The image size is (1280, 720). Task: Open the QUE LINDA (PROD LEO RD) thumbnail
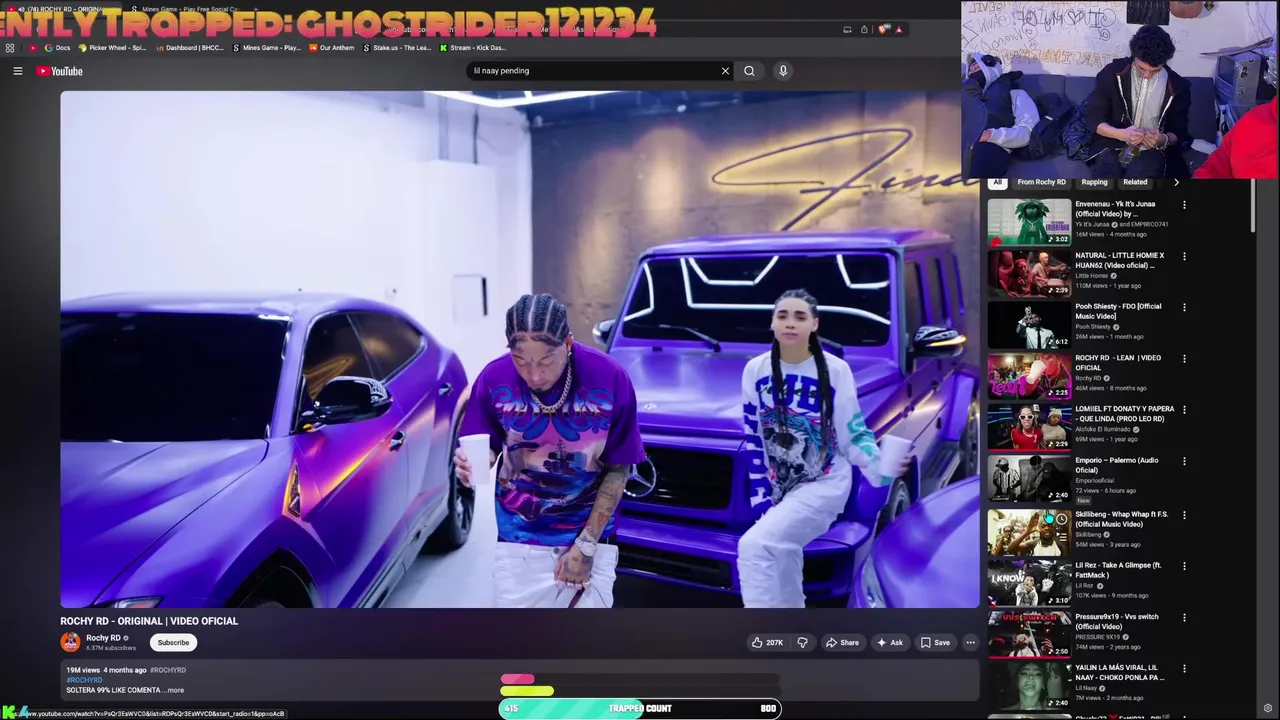pyautogui.click(x=1029, y=427)
